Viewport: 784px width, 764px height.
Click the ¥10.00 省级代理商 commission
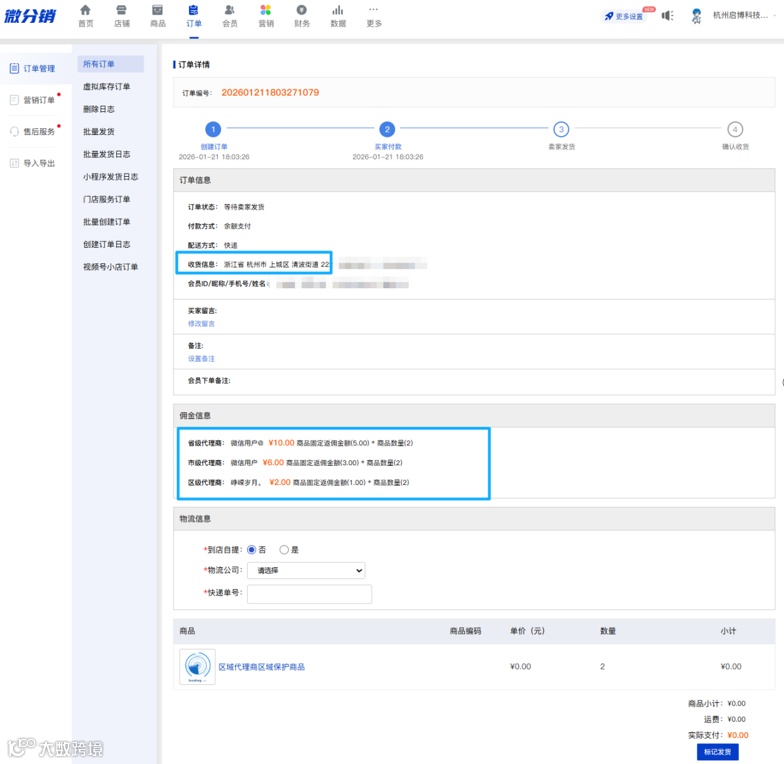(282, 442)
